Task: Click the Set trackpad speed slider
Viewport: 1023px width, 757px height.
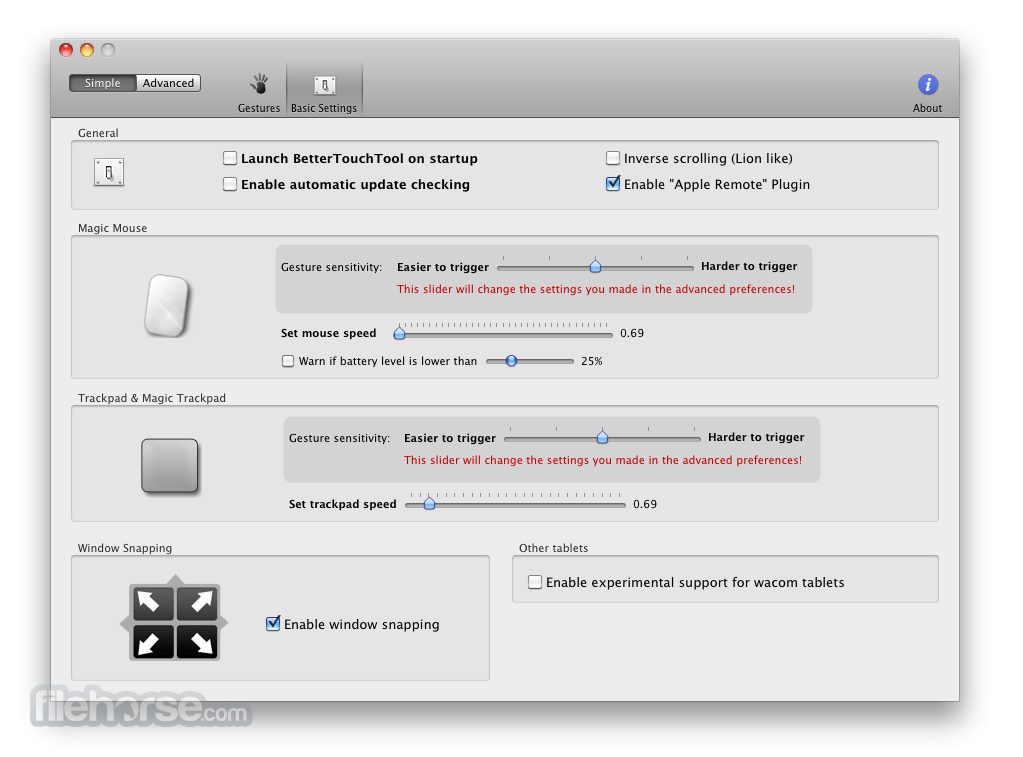Action: coord(515,504)
